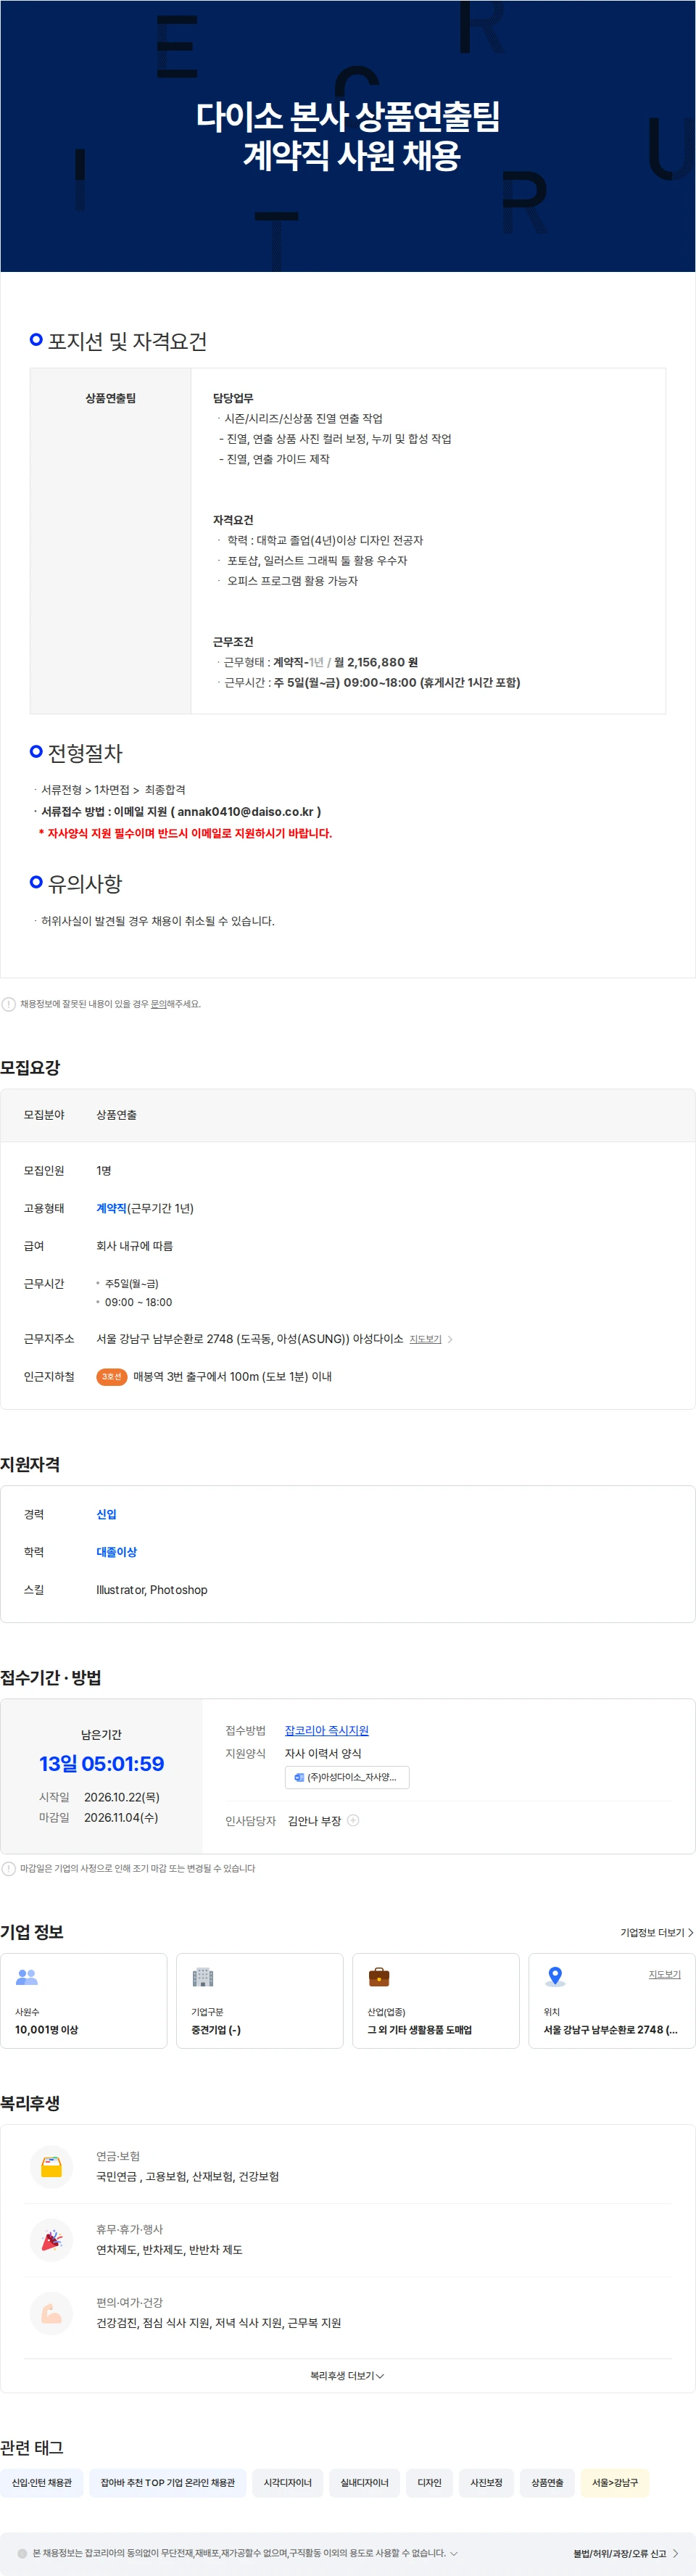Click the 연금·보험 benefit icon
This screenshot has width=696, height=2576.
coord(51,2167)
